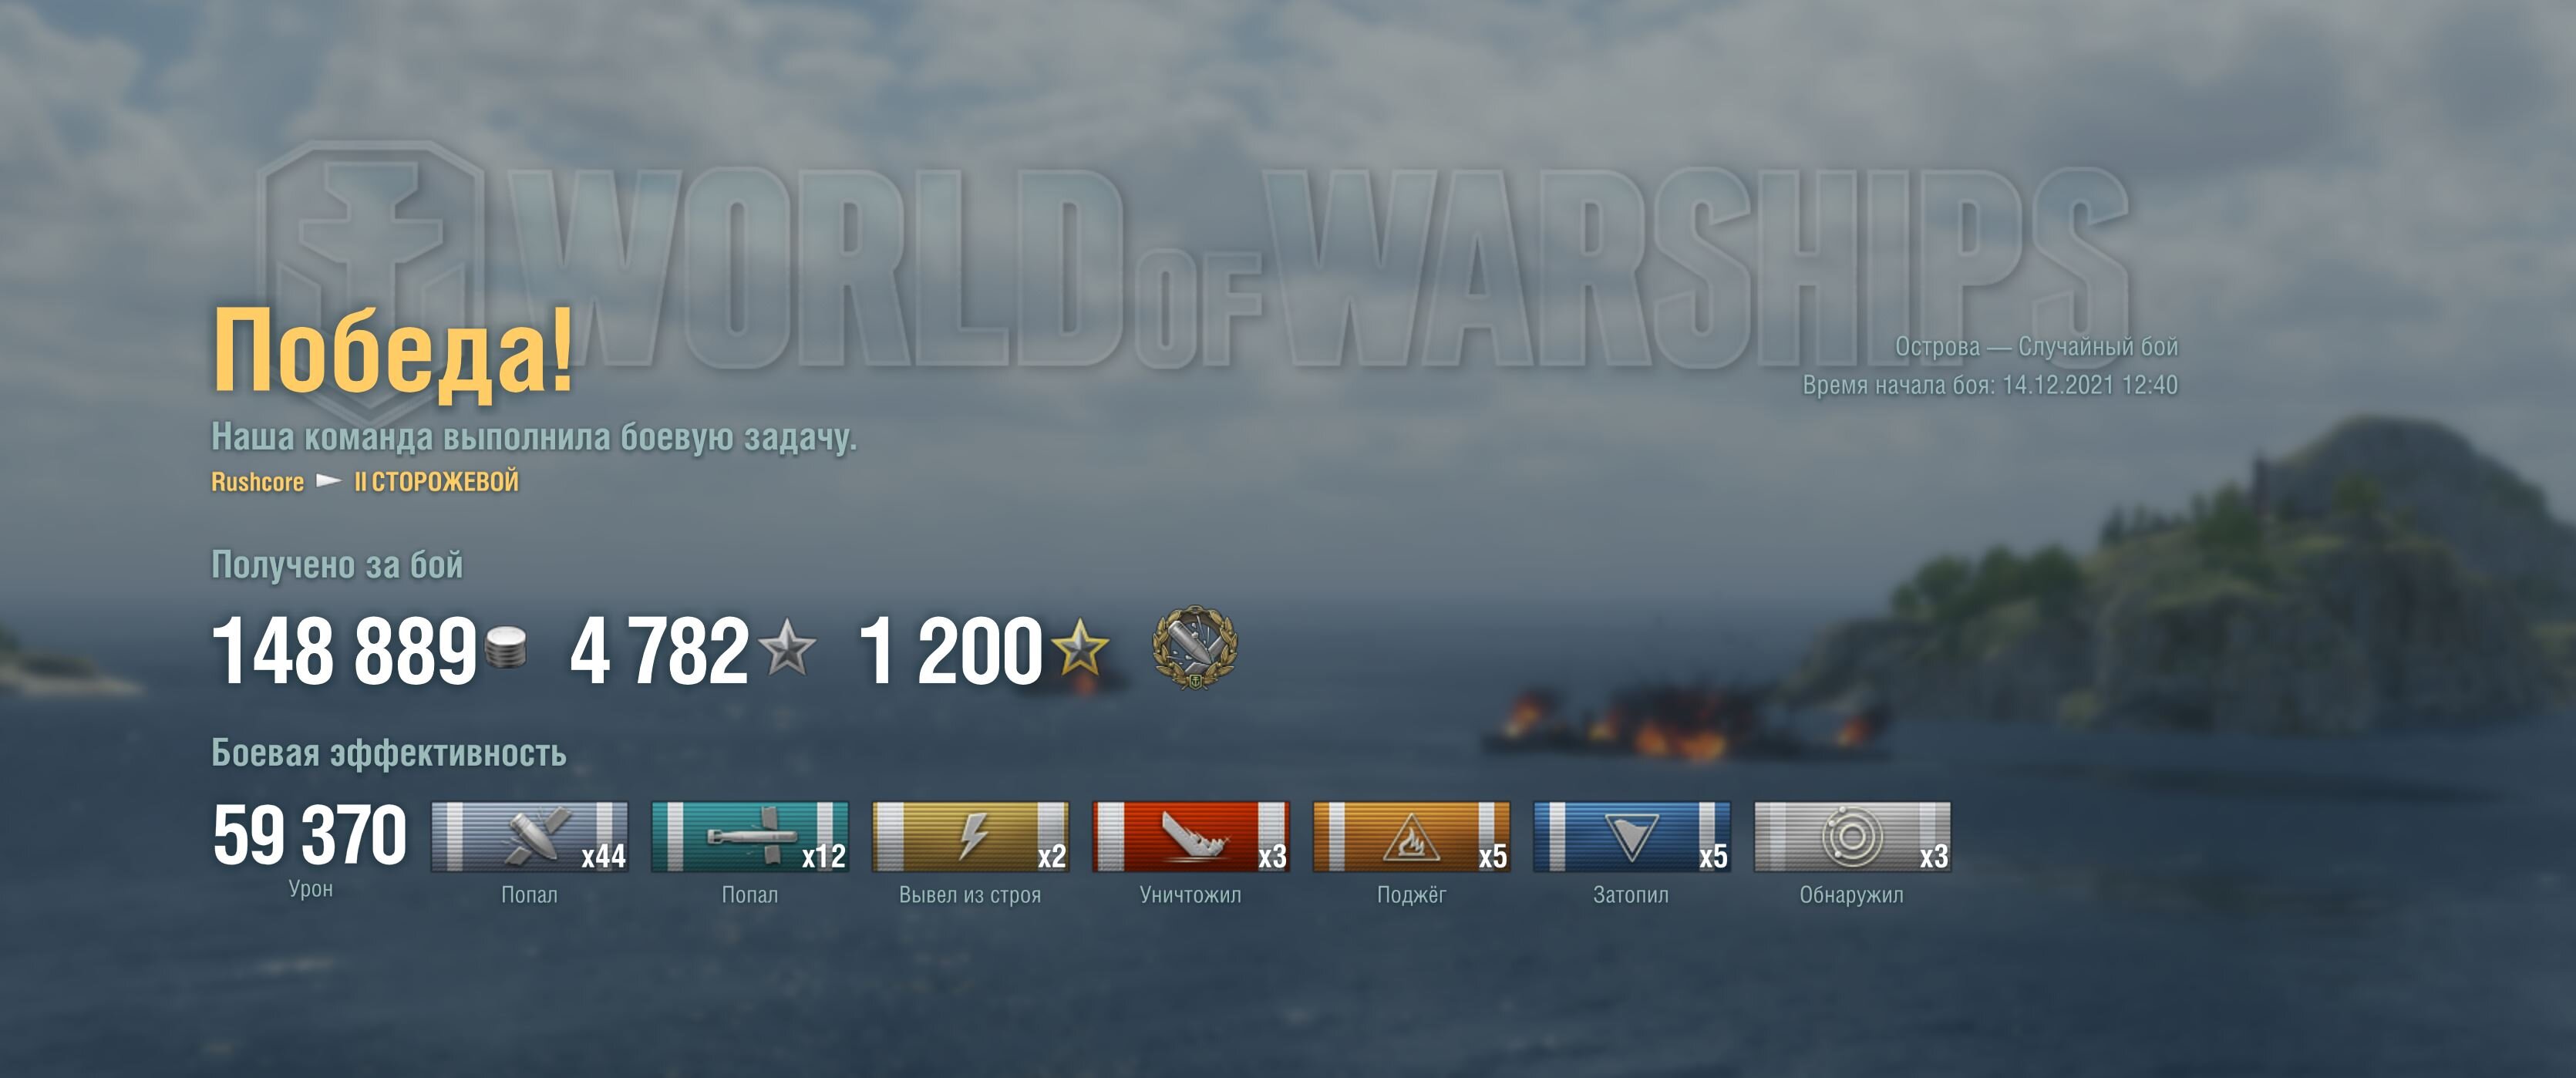2576x1078 pixels.
Task: Click the orange fire-set ribbon x5
Action: point(1411,836)
